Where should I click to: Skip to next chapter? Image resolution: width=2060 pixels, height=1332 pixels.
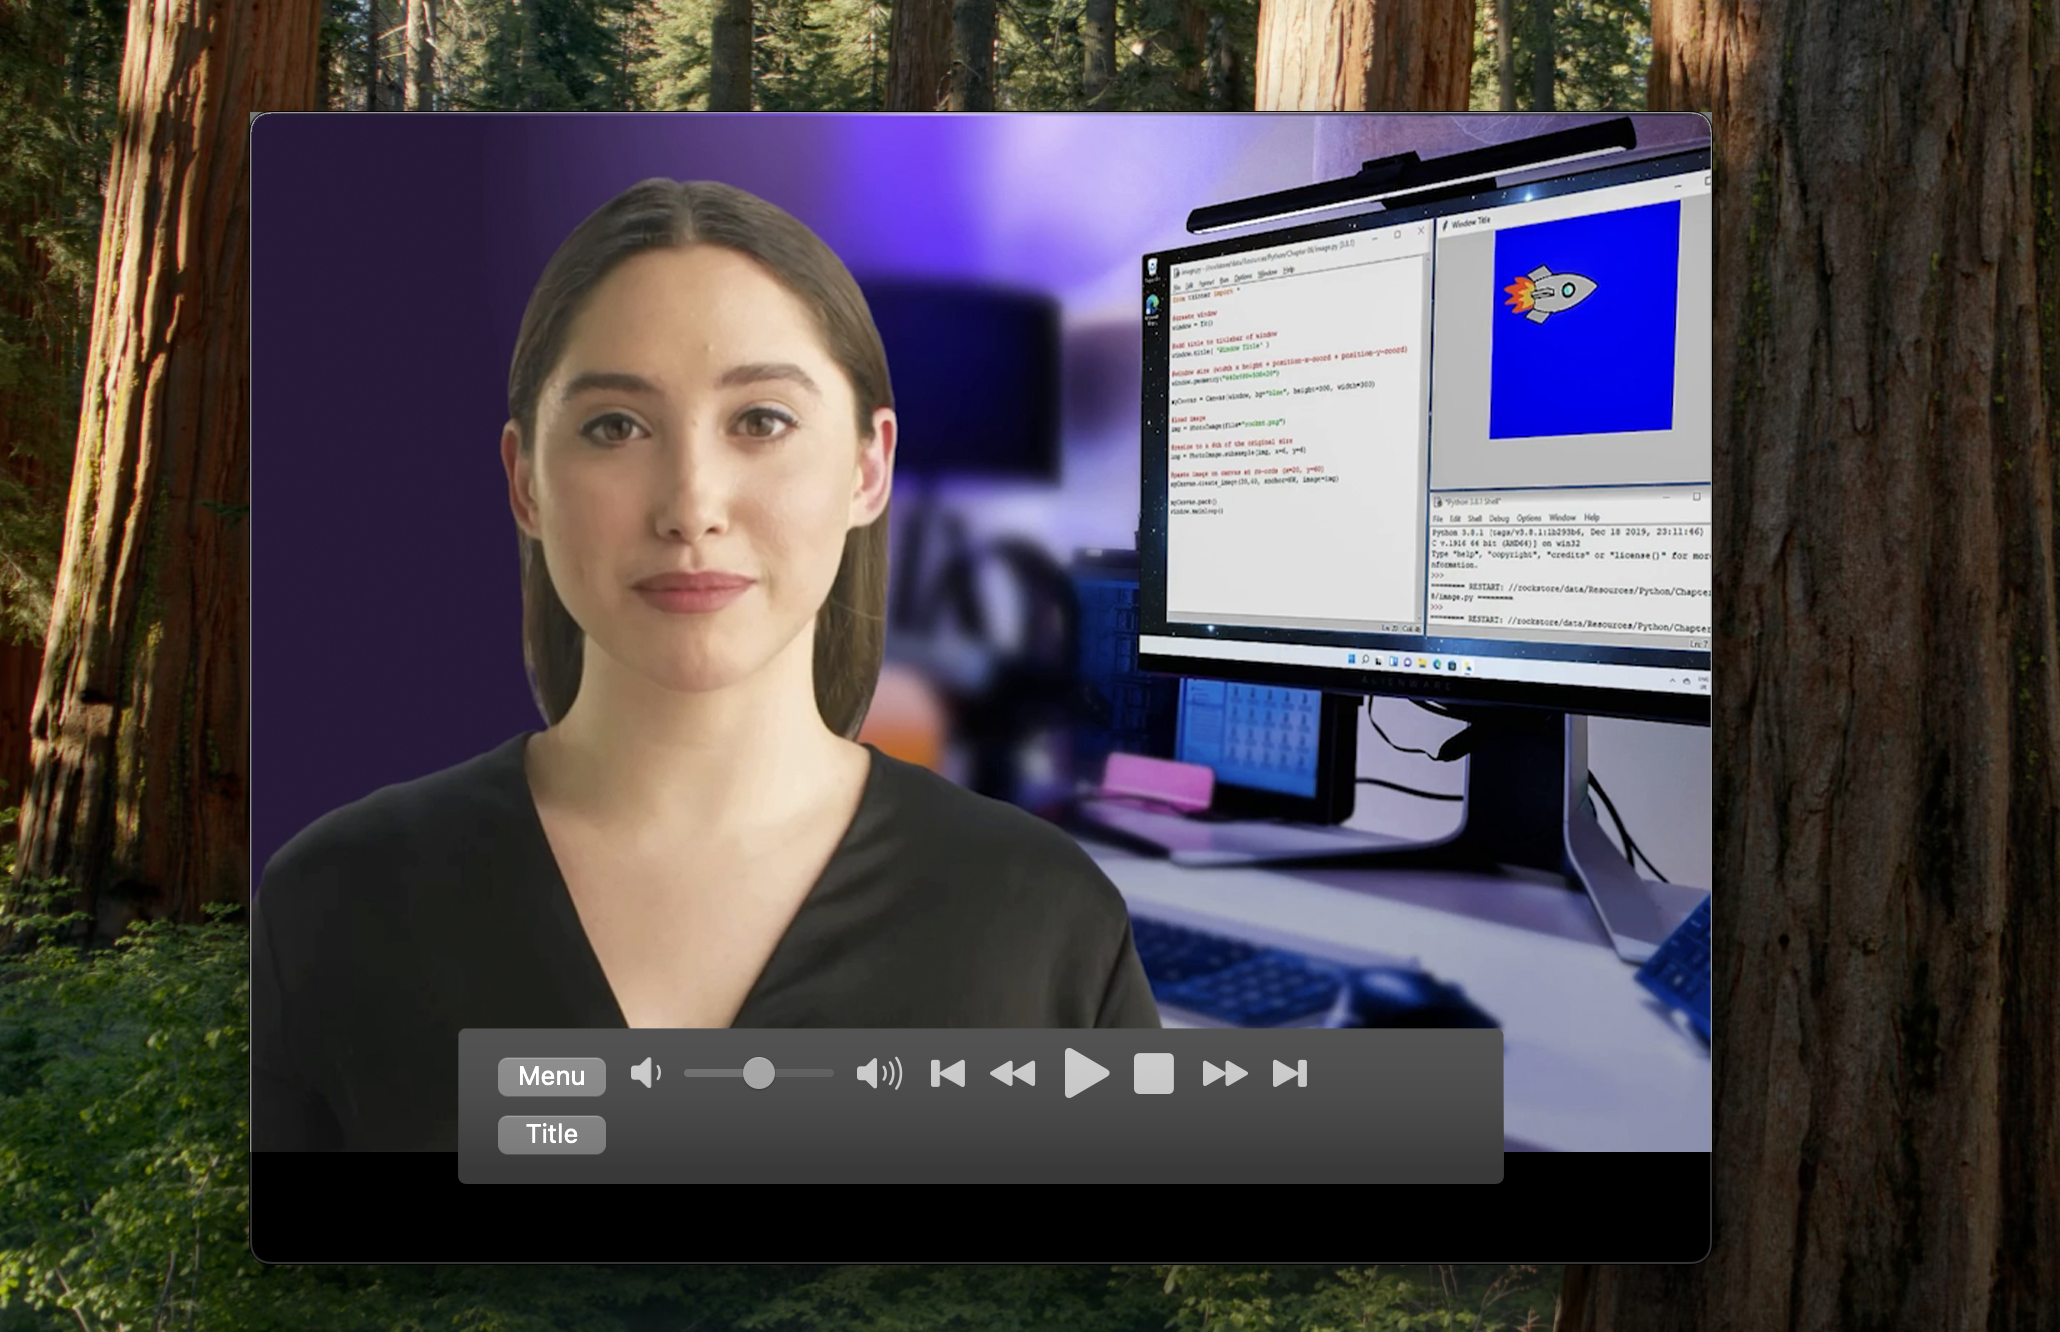point(1290,1074)
